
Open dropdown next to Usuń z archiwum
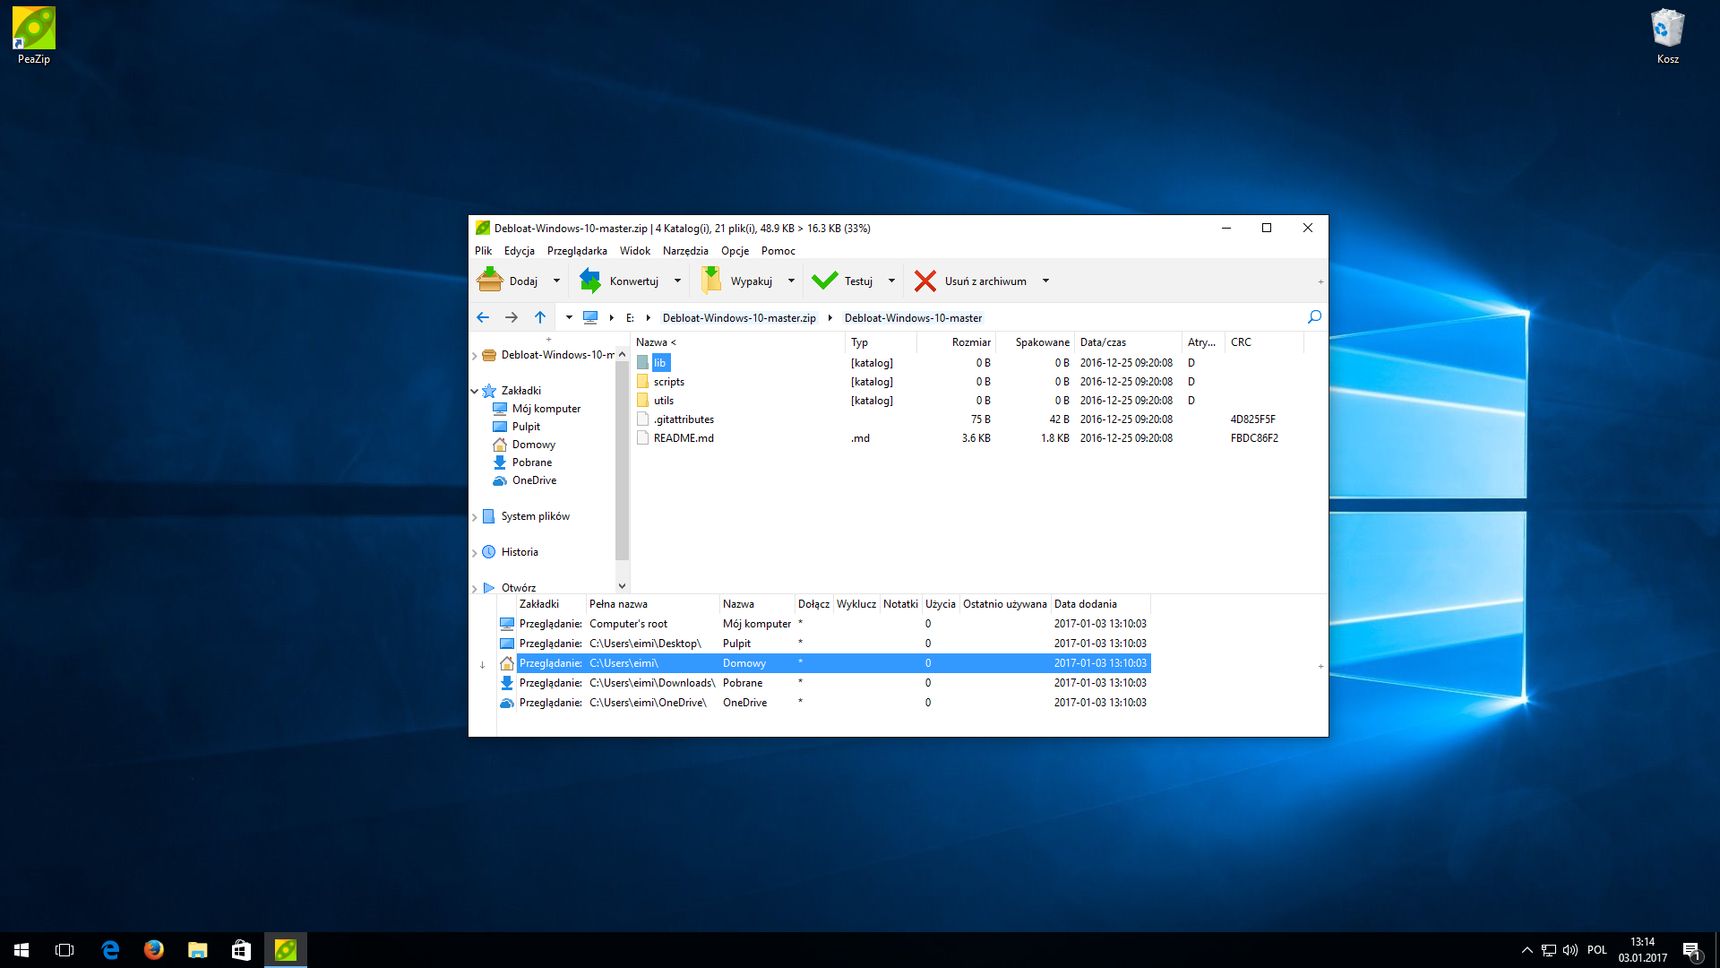click(1046, 281)
